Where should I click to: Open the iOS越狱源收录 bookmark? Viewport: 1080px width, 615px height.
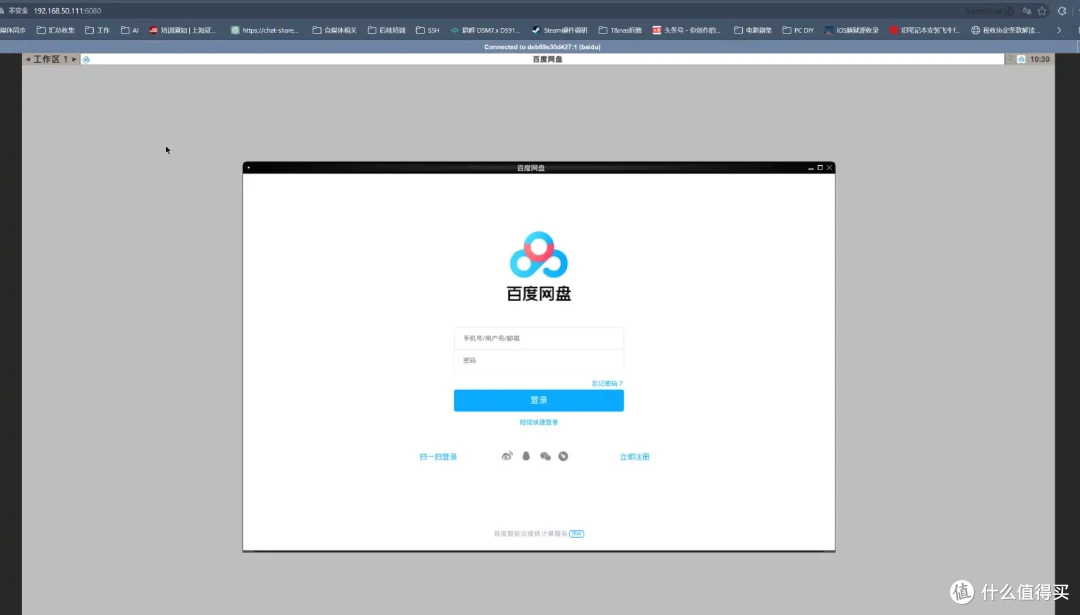851,30
